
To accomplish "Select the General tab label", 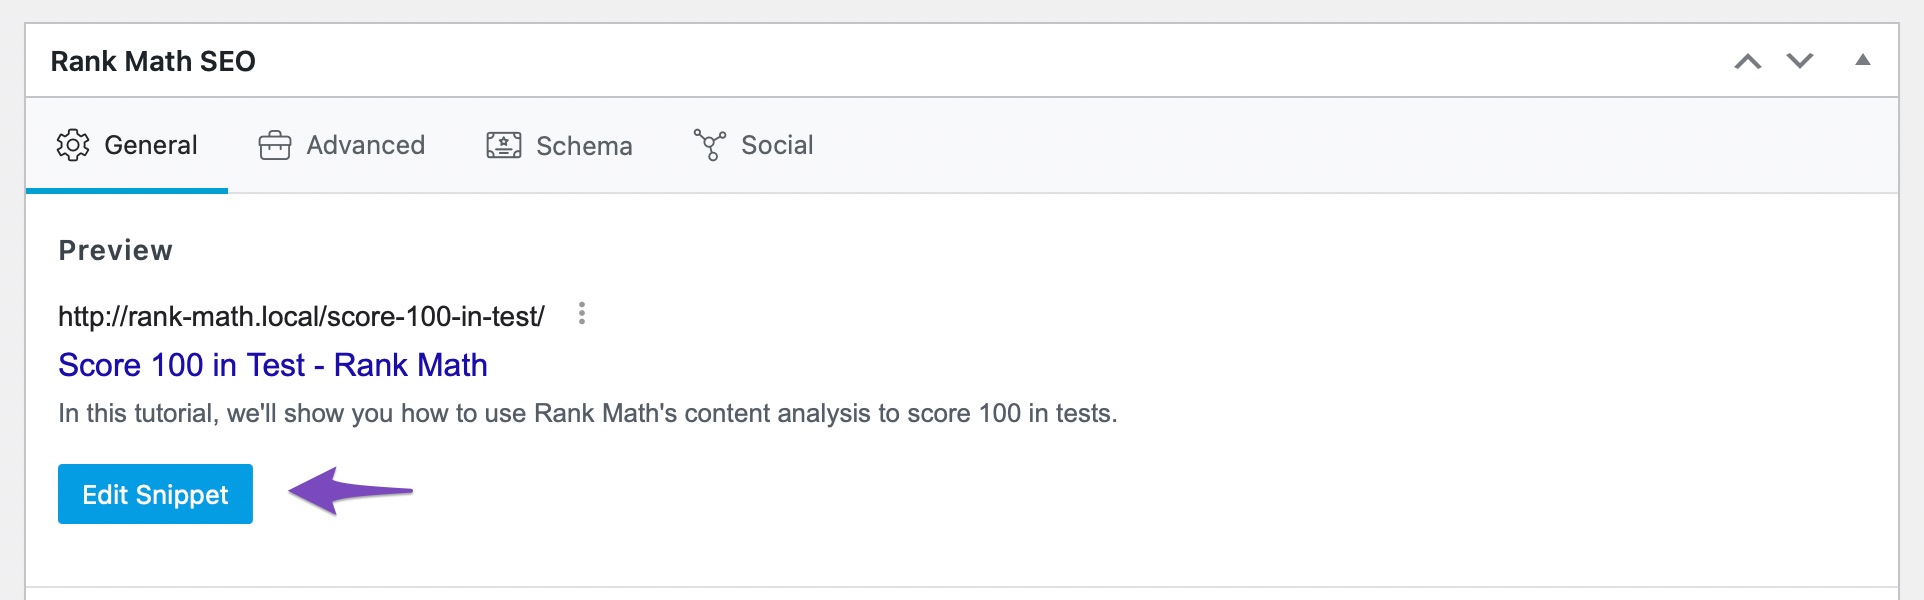I will [x=150, y=145].
